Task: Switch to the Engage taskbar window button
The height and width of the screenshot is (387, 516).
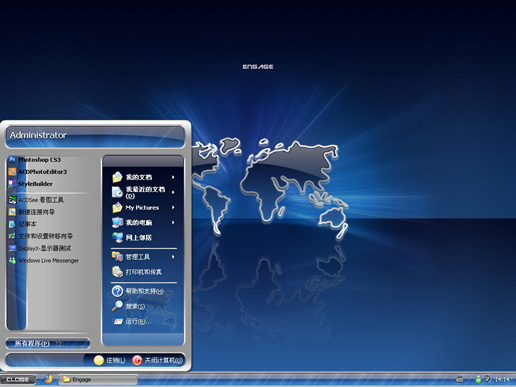Action: (x=98, y=380)
